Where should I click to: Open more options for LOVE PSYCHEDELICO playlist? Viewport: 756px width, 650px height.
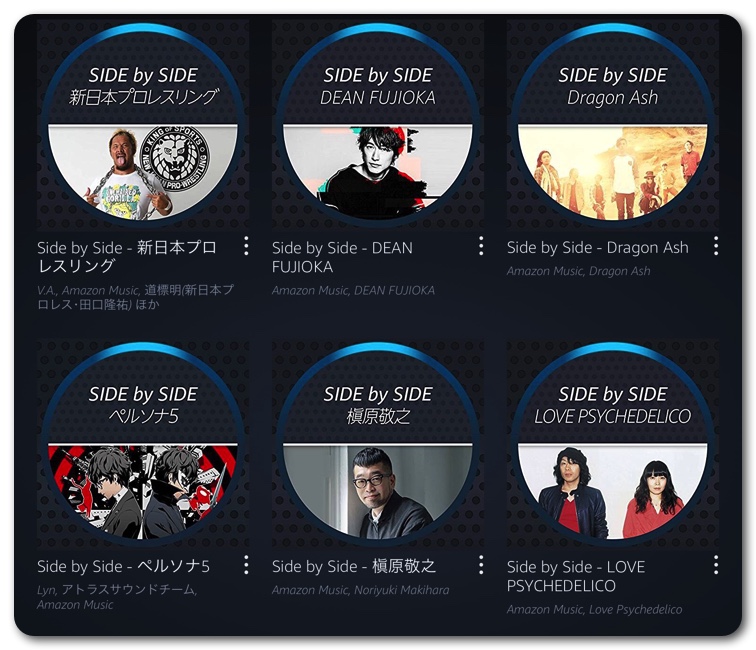click(x=716, y=565)
